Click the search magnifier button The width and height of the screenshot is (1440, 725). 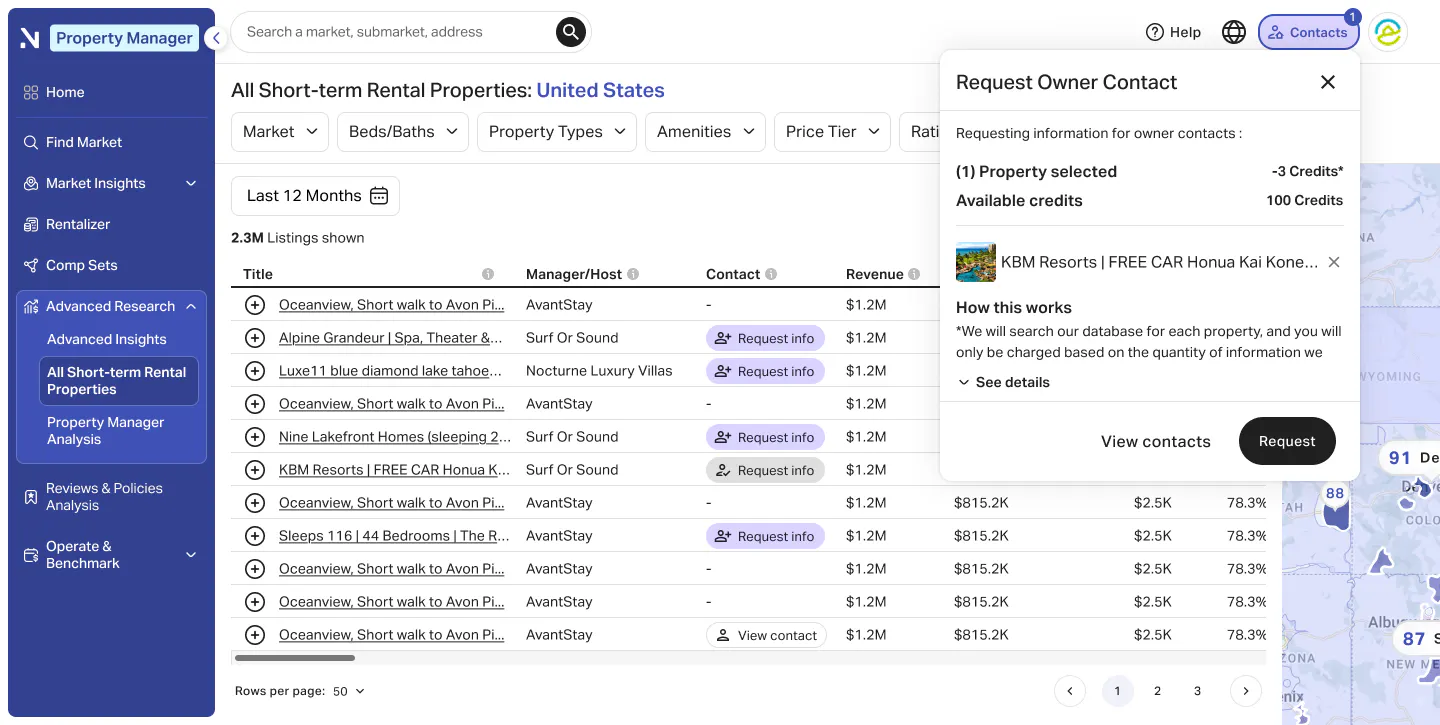[x=570, y=32]
